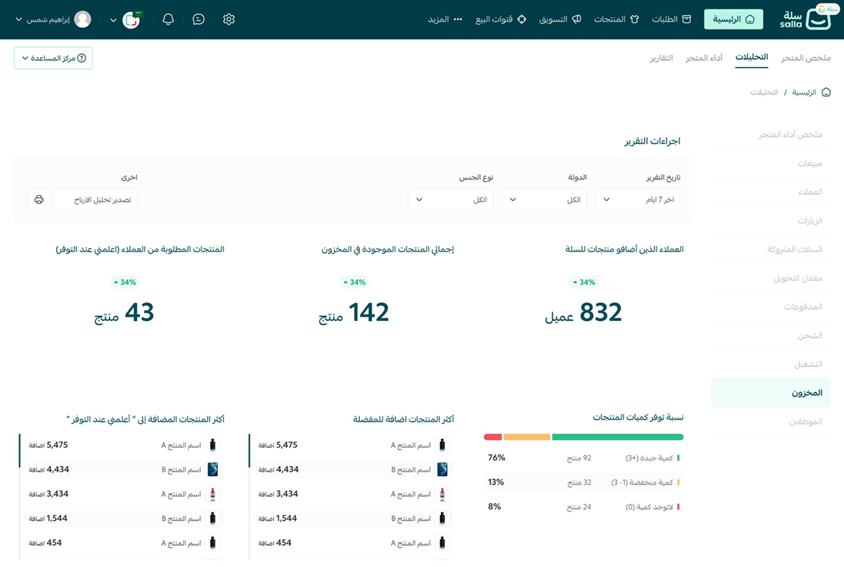Click the print report icon
The image size is (844, 567).
click(39, 200)
